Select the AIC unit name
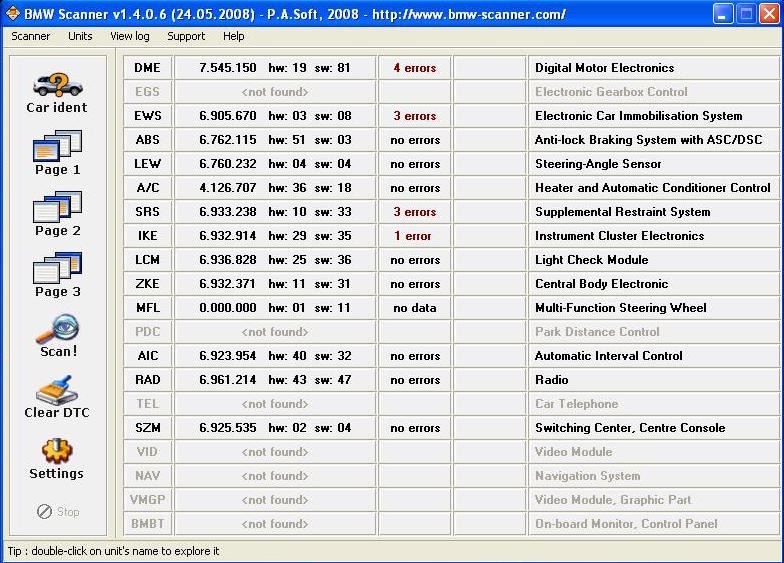 tap(148, 356)
